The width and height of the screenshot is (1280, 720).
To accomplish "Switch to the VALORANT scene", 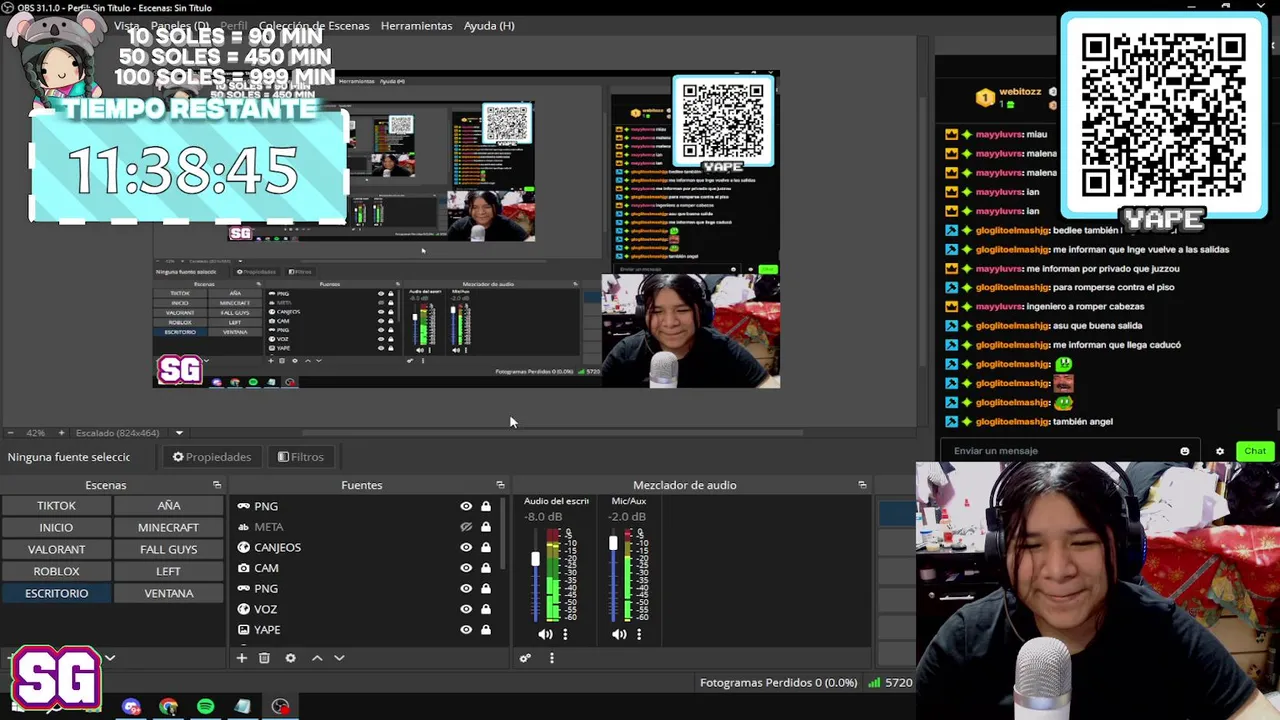I will tap(56, 550).
